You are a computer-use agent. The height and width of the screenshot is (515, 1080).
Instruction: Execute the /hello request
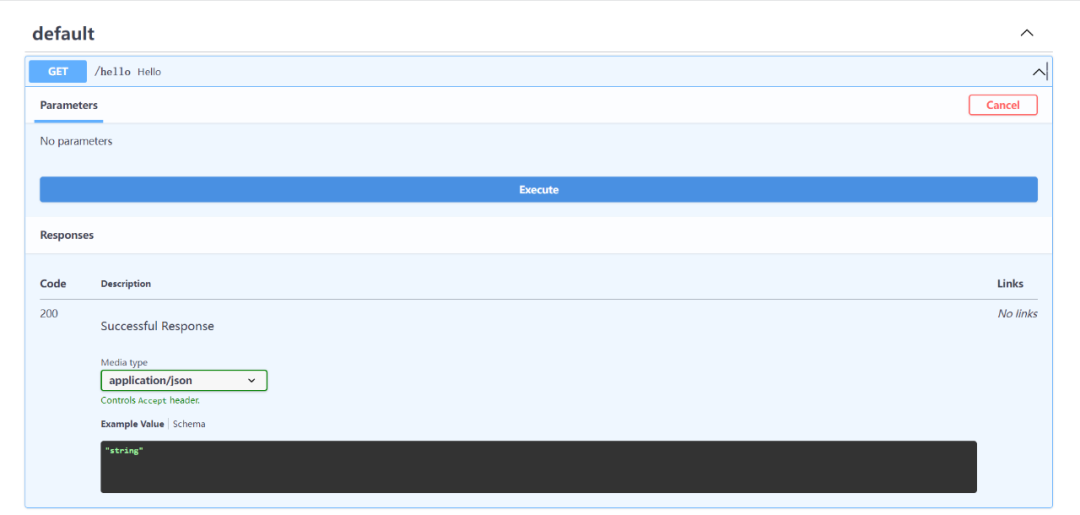[539, 189]
